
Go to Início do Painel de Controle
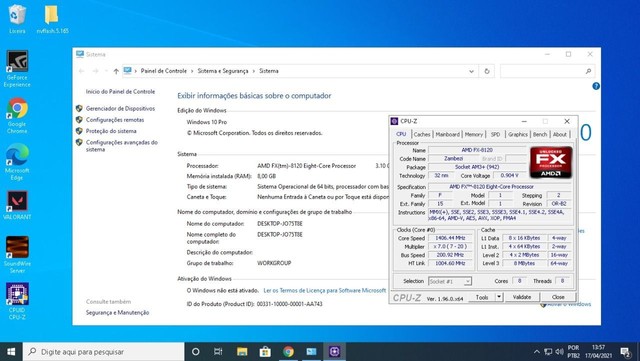120,92
